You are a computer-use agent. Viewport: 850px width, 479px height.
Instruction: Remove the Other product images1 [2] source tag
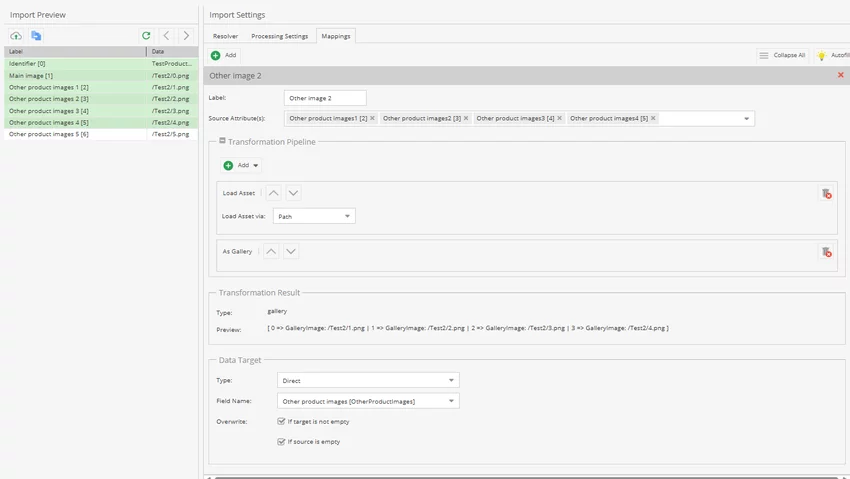pyautogui.click(x=372, y=118)
